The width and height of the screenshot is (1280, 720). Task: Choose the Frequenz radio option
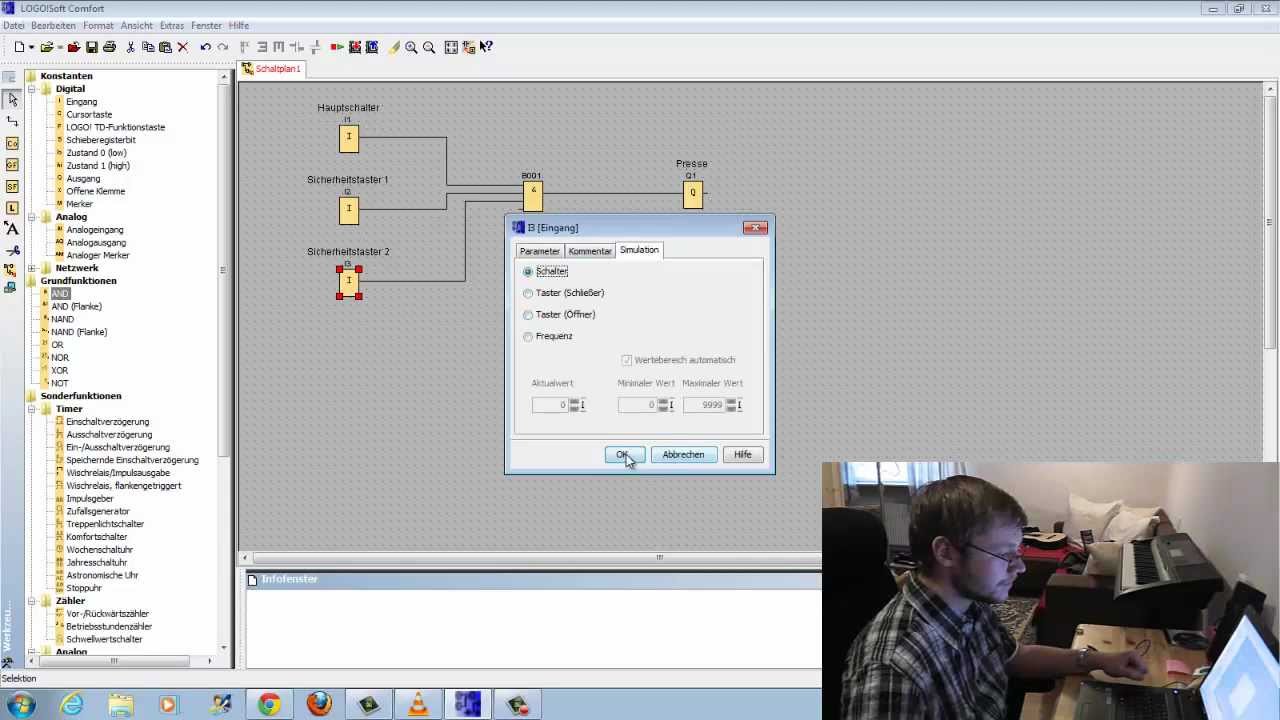point(528,336)
